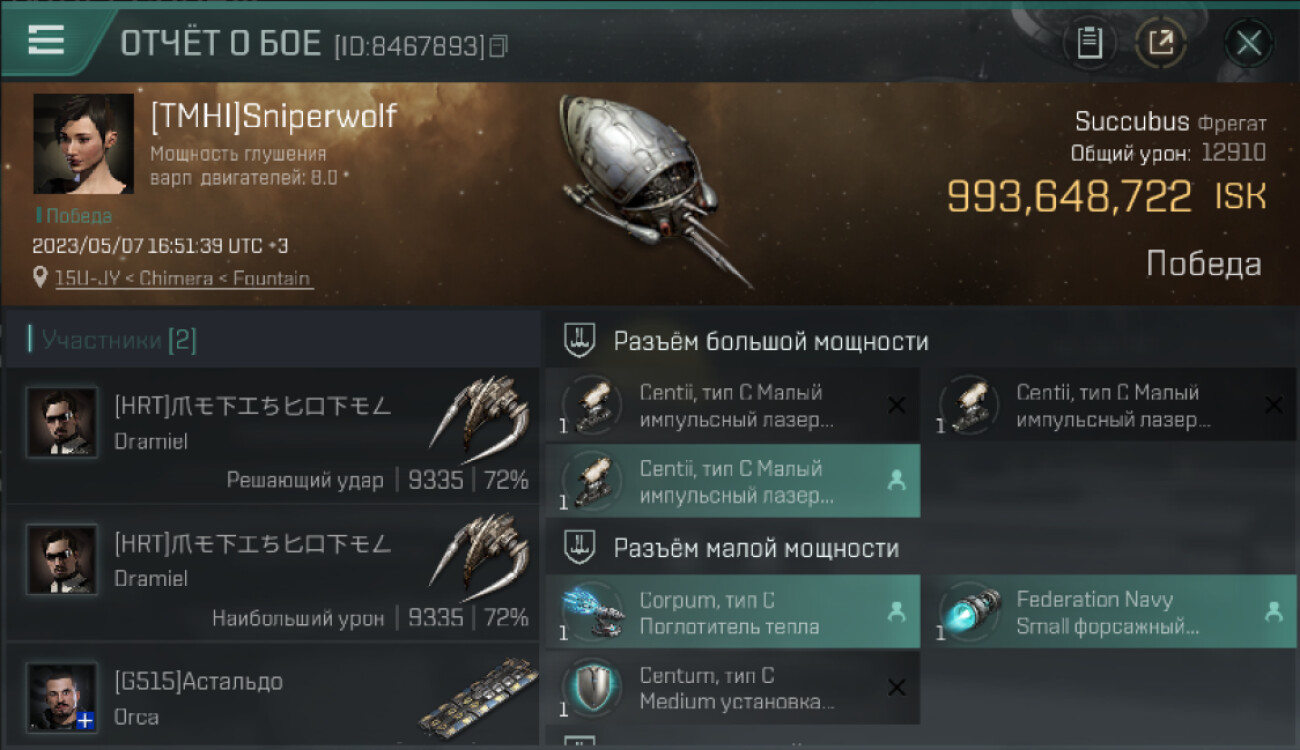This screenshot has width=1300, height=750.
Task: Click the location pin icon
Action: 40,279
